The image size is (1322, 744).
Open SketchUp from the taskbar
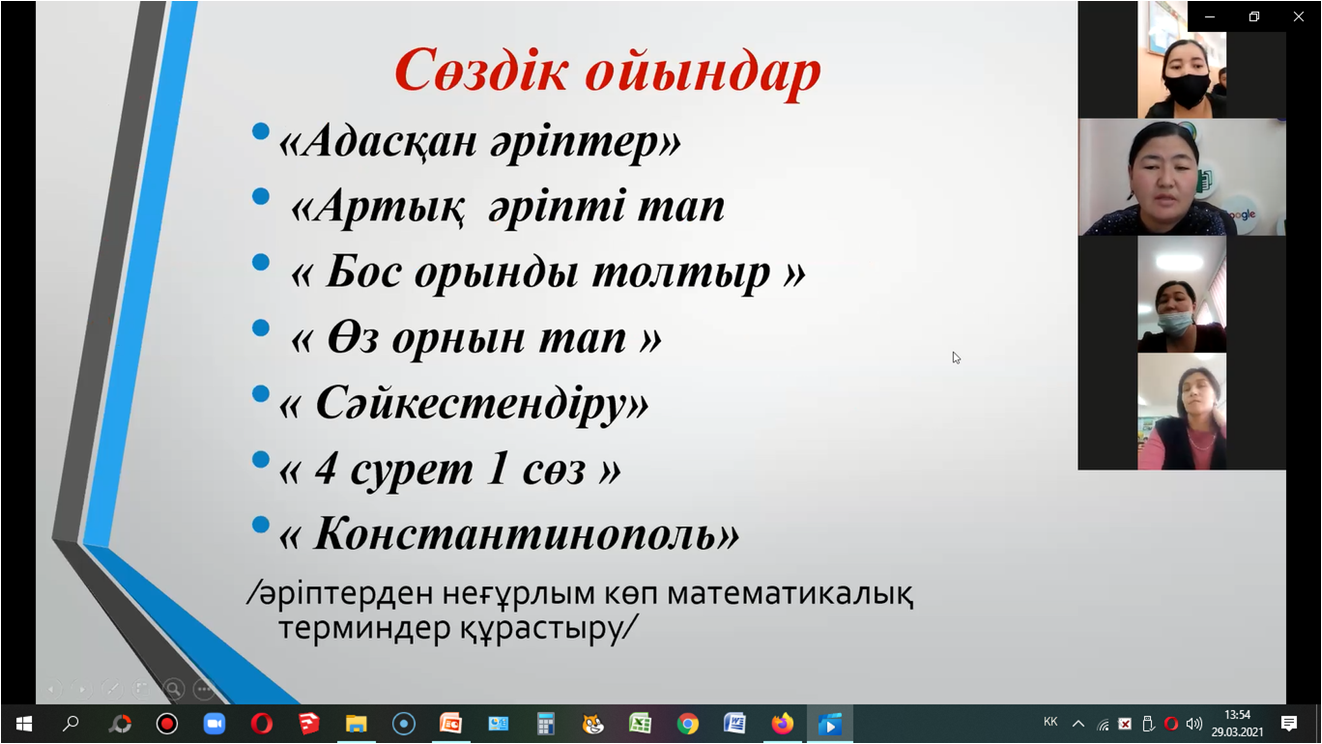point(309,723)
